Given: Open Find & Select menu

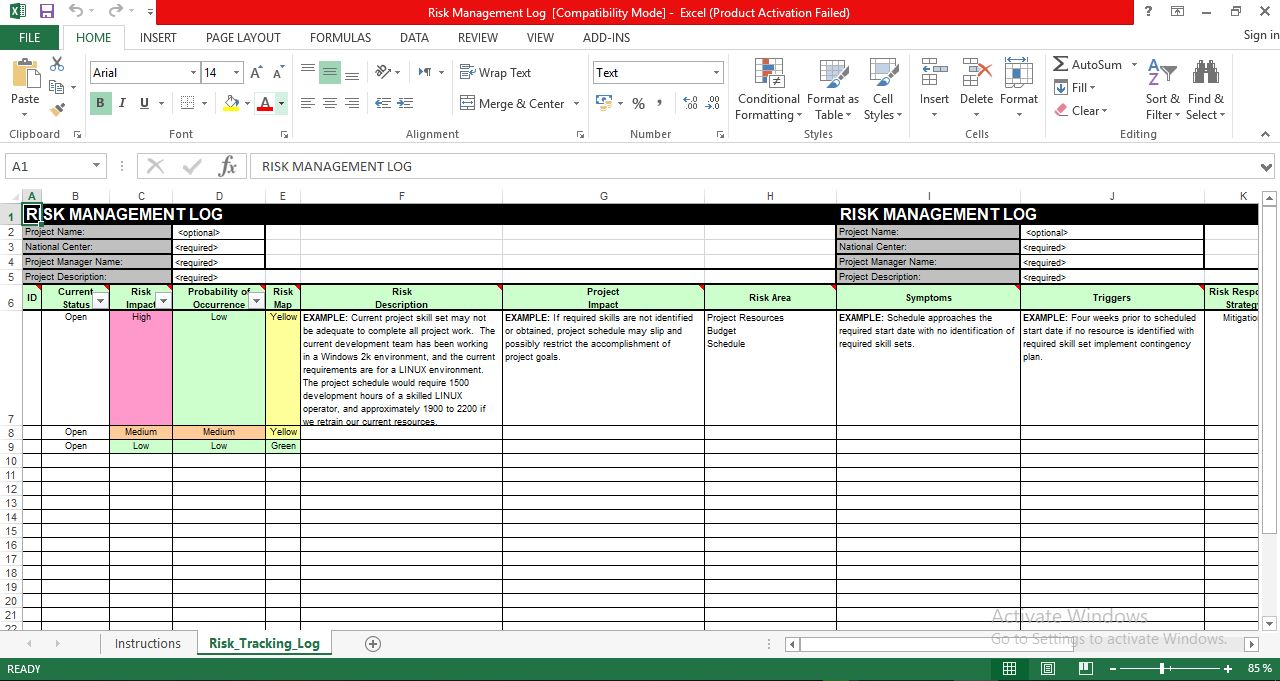Looking at the screenshot, I should [x=1205, y=90].
